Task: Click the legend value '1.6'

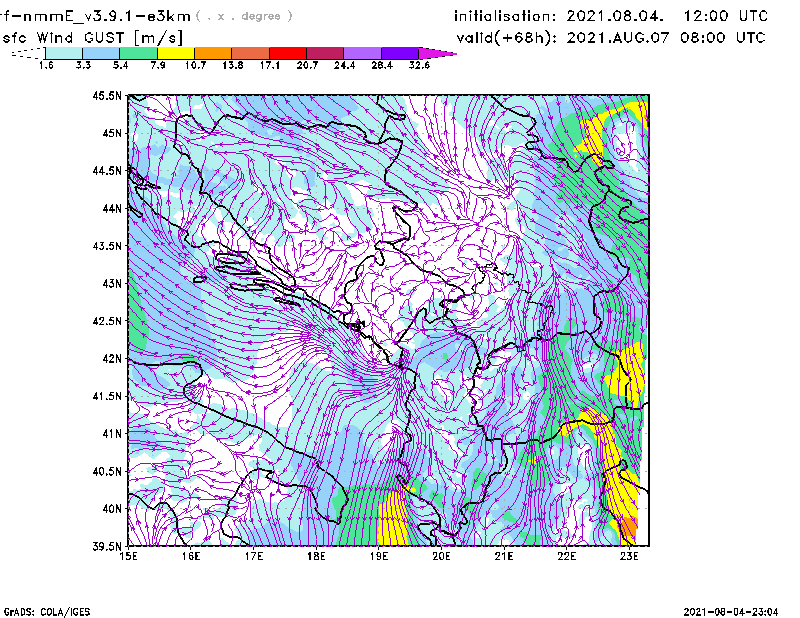Action: (x=46, y=65)
